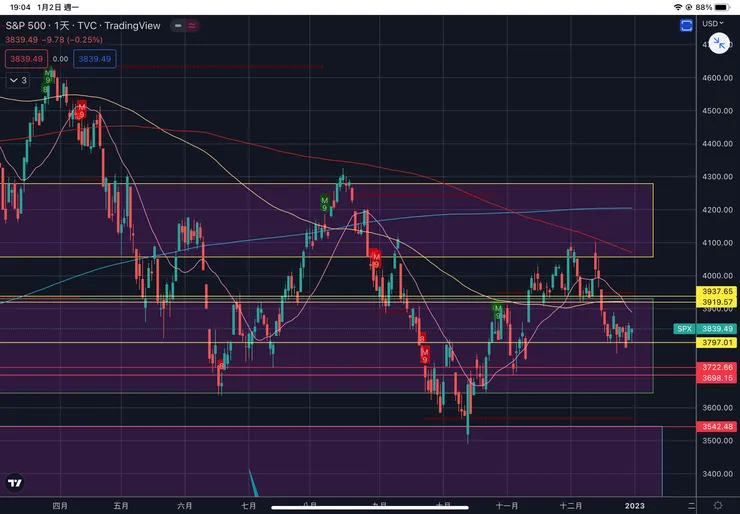
Task: Select the yellow 3937.65 price line label
Action: [x=716, y=291]
